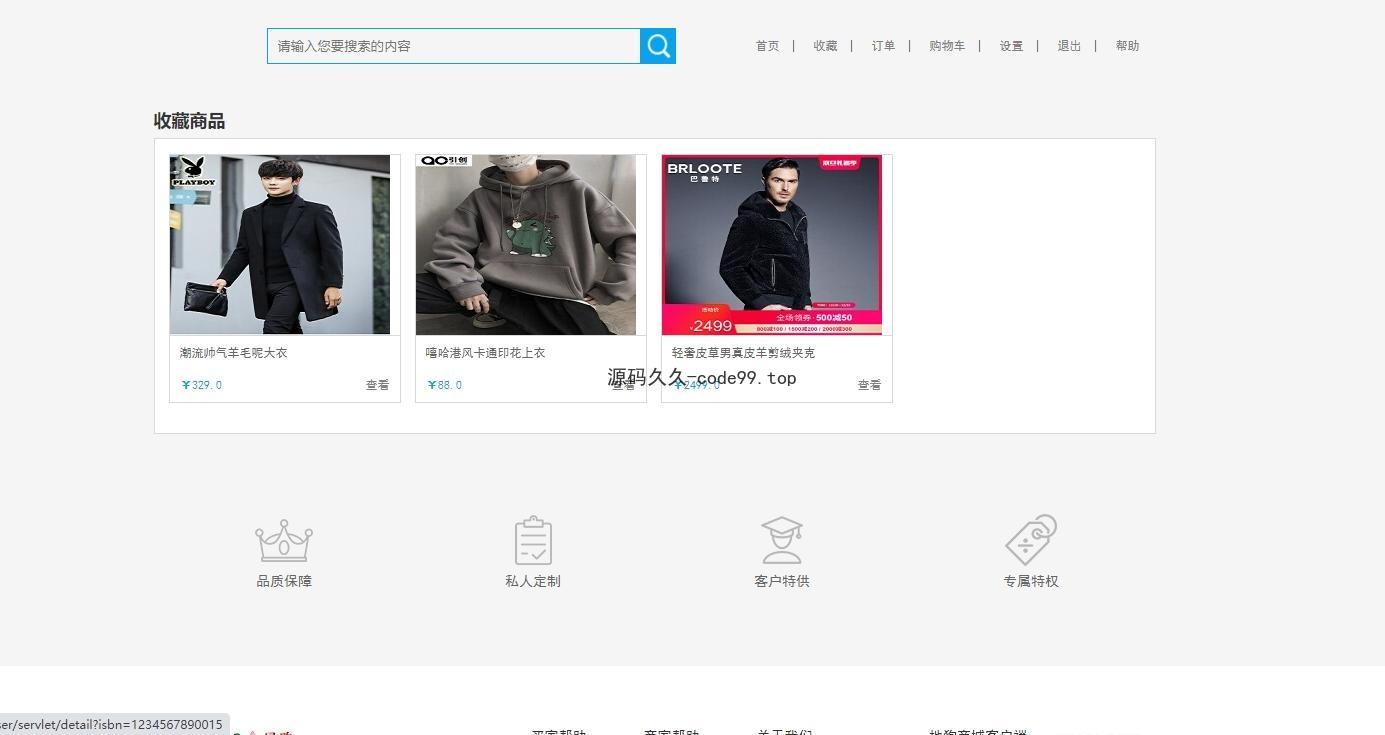Click the 私人定制 label

click(533, 581)
